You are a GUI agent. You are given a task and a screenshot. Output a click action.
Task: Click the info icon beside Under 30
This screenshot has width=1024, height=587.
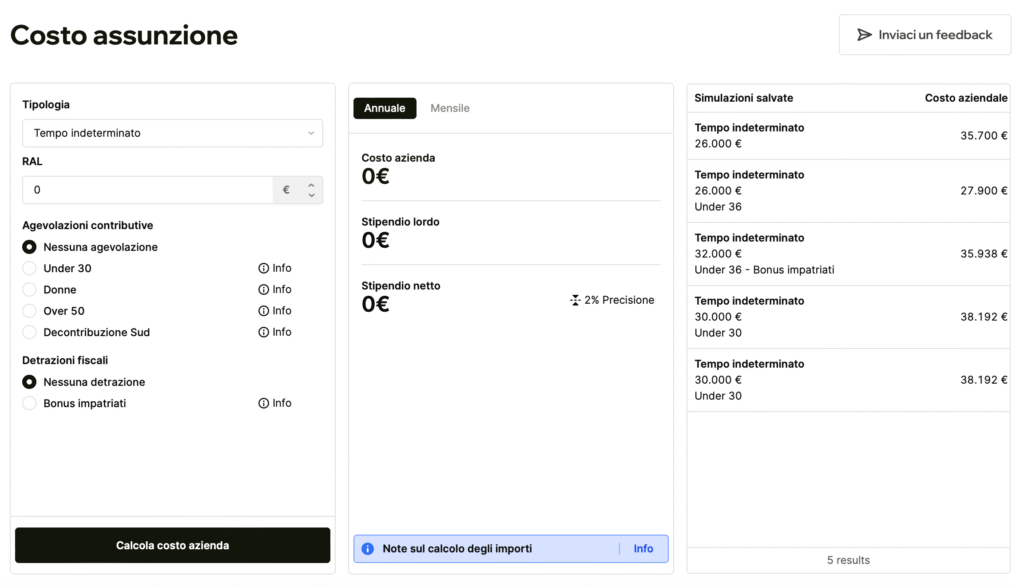pos(264,268)
